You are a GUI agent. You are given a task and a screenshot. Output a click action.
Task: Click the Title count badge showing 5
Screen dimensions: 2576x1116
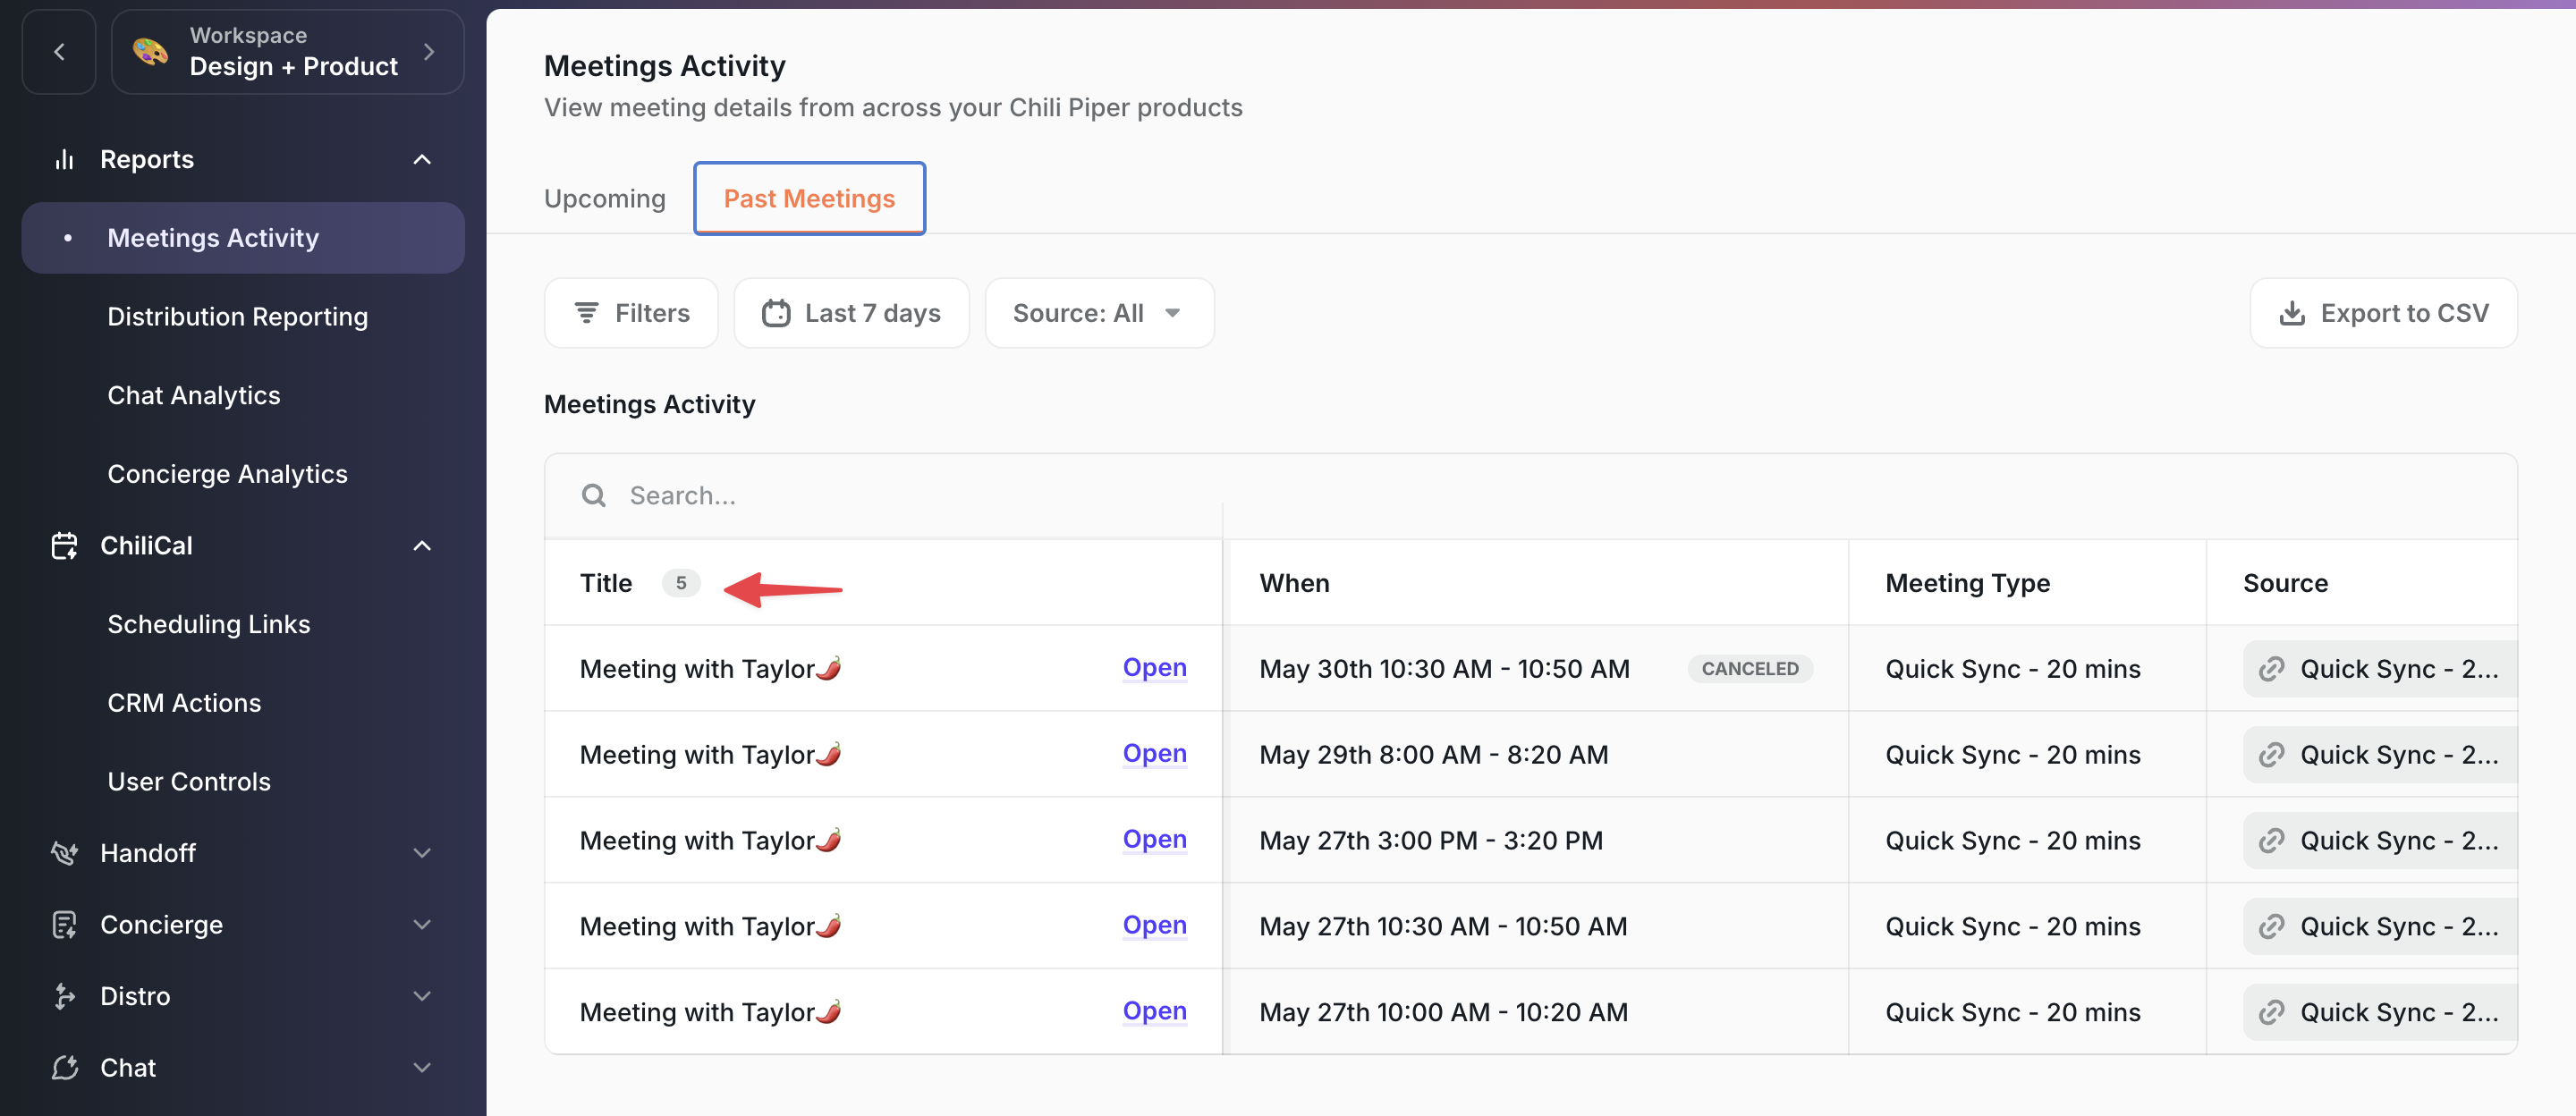coord(681,583)
